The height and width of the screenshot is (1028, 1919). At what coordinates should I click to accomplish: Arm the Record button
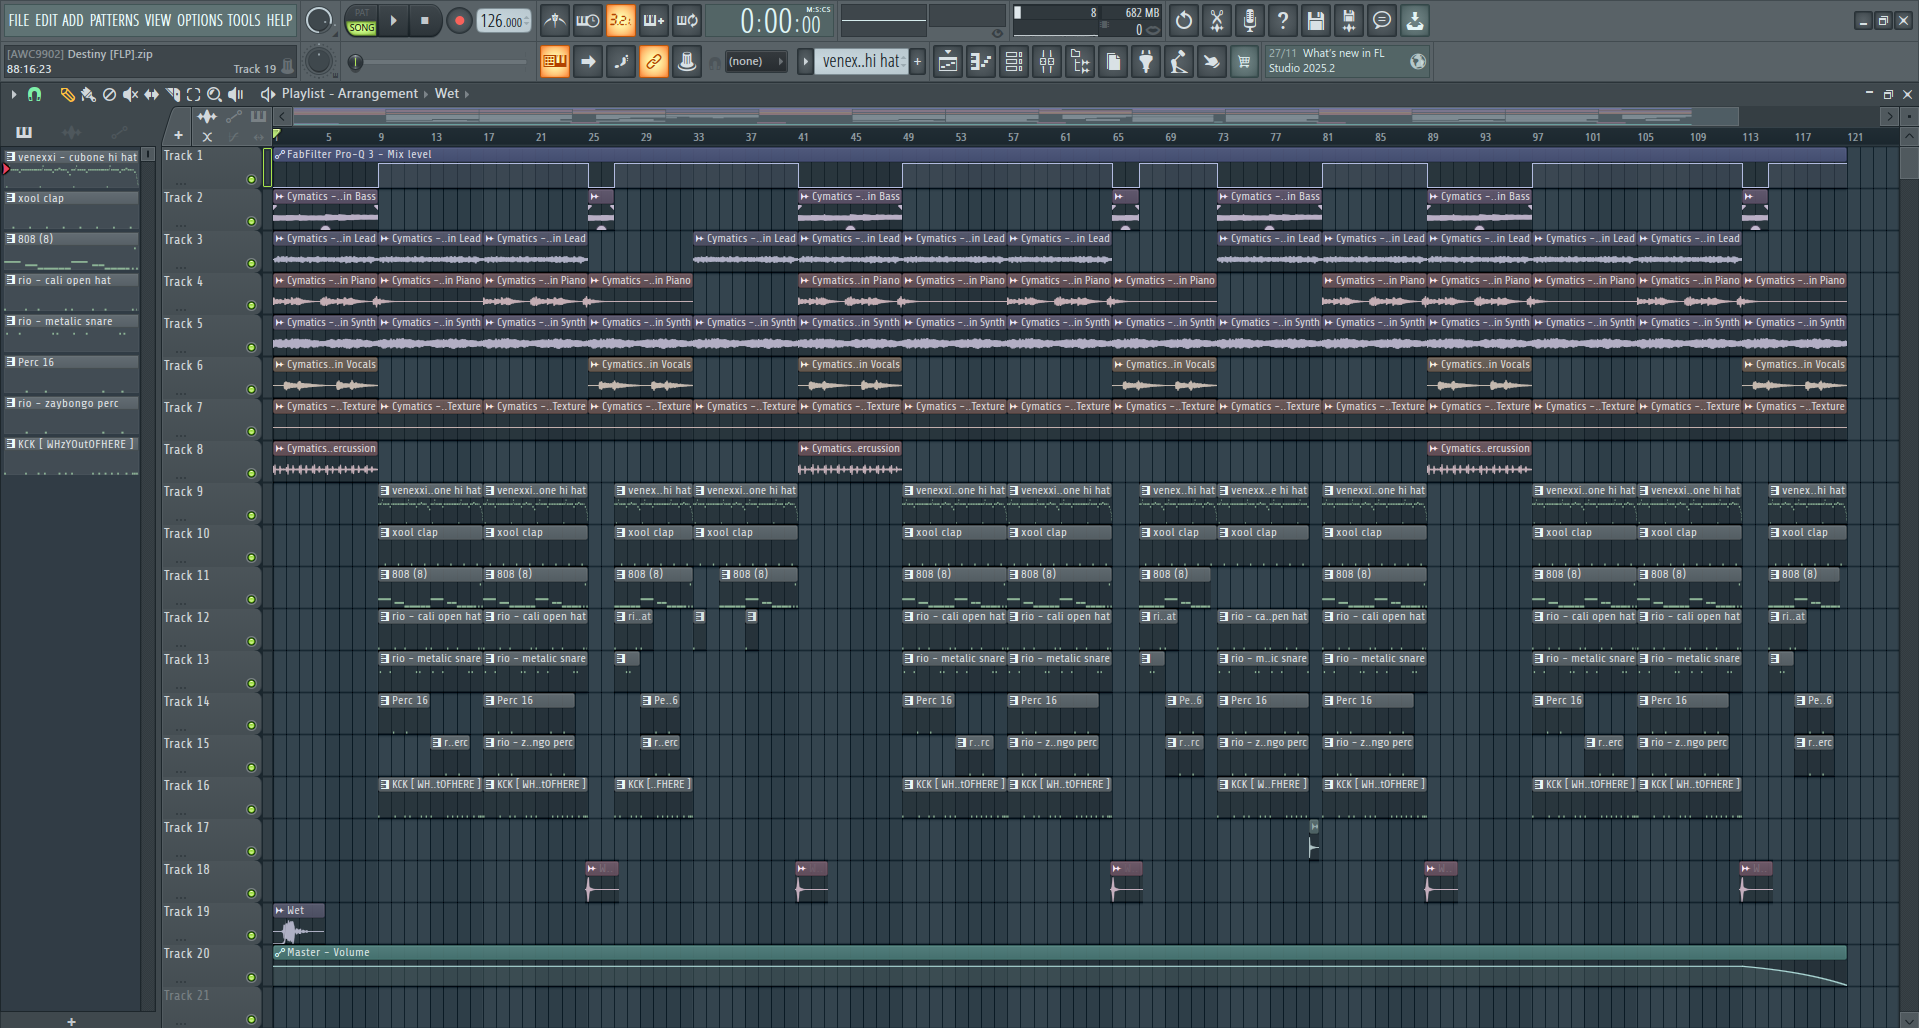click(x=459, y=20)
